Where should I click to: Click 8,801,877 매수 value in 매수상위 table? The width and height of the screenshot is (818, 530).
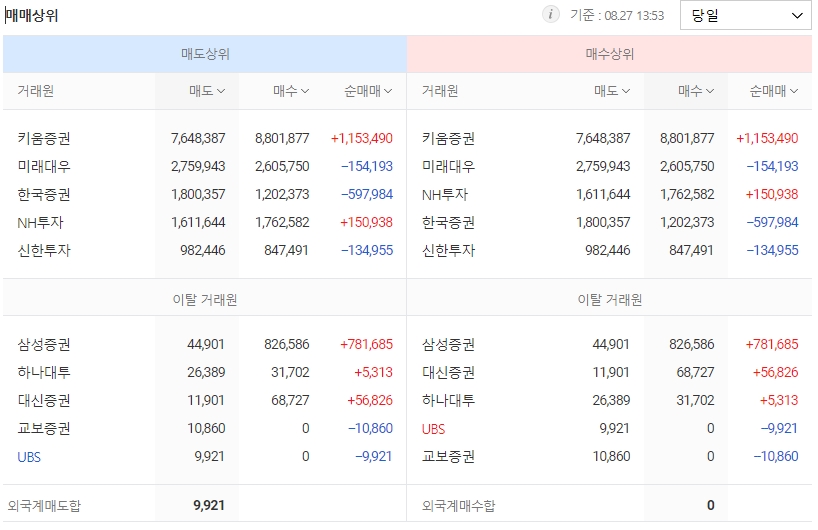coord(687,138)
